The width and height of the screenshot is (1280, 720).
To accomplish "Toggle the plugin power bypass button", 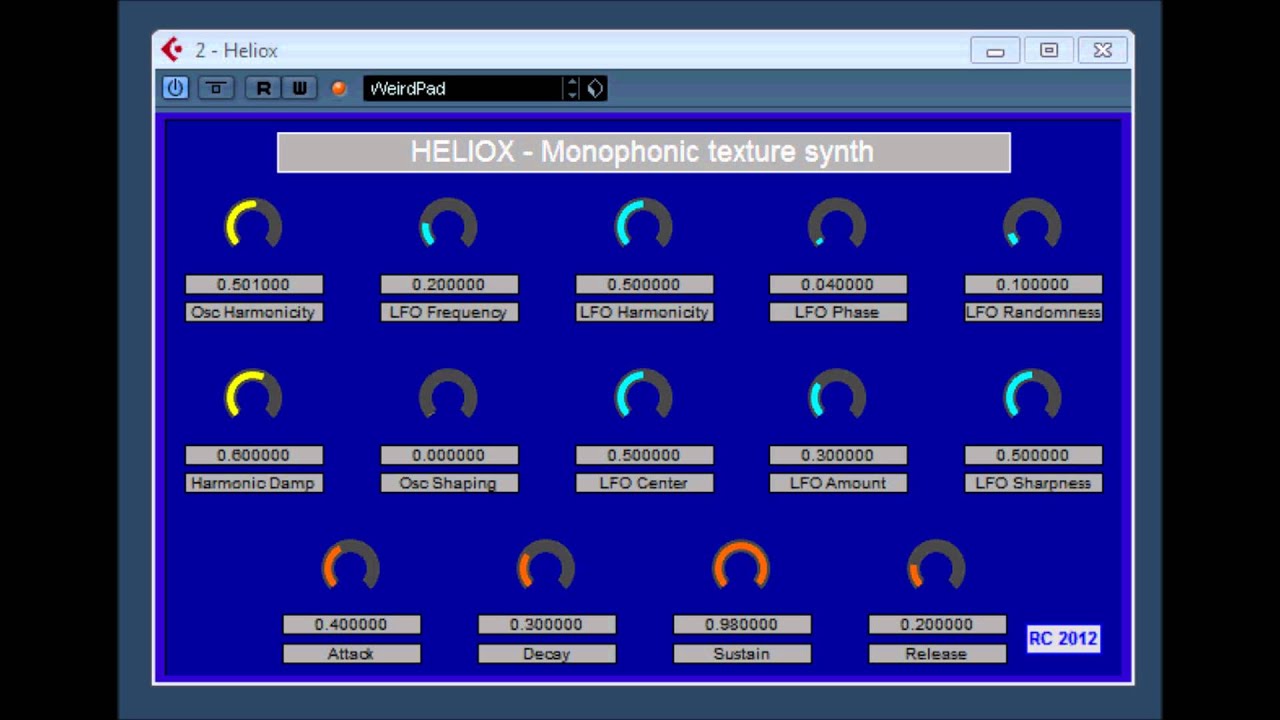I will [175, 88].
